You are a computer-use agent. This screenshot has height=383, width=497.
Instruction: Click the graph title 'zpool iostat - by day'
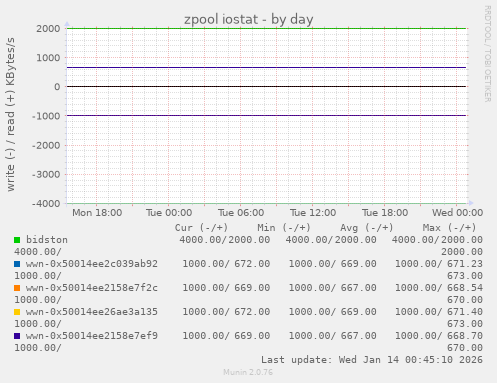coord(249,19)
